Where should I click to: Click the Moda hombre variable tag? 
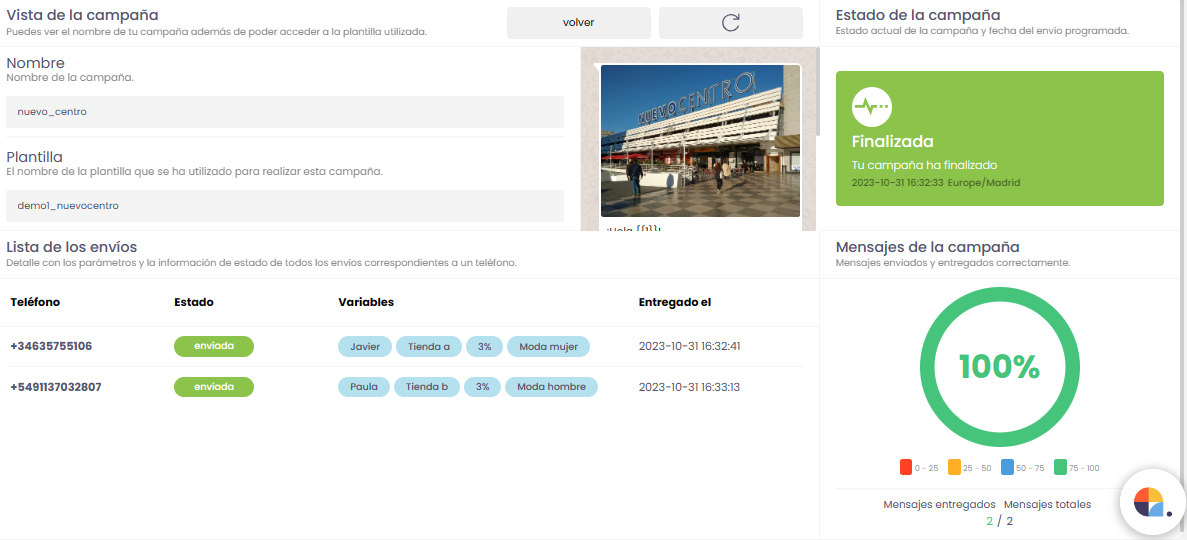pyautogui.click(x=551, y=387)
